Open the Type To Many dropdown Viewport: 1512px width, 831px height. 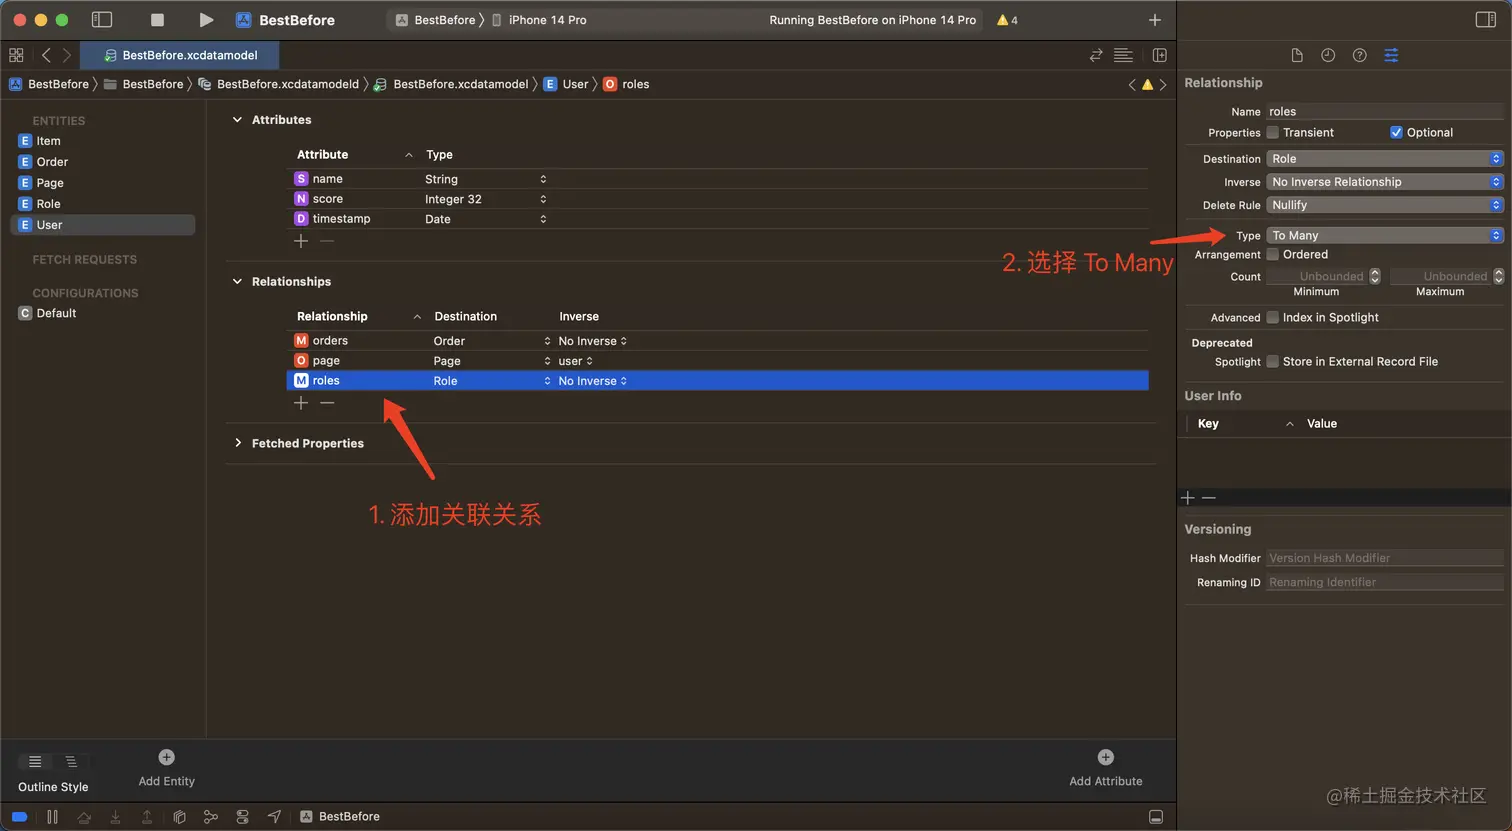[x=1385, y=235]
